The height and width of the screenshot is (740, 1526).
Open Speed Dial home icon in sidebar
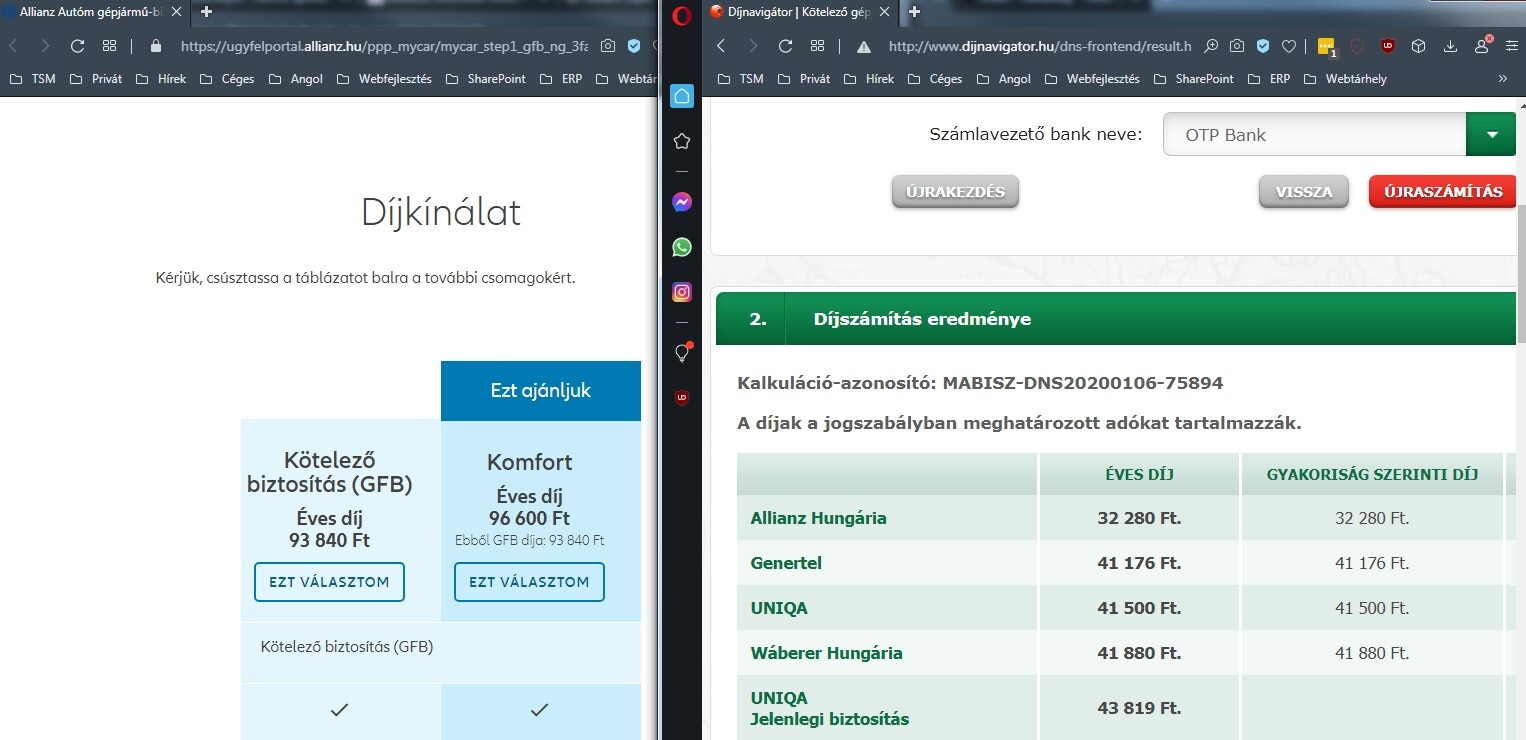[x=682, y=96]
